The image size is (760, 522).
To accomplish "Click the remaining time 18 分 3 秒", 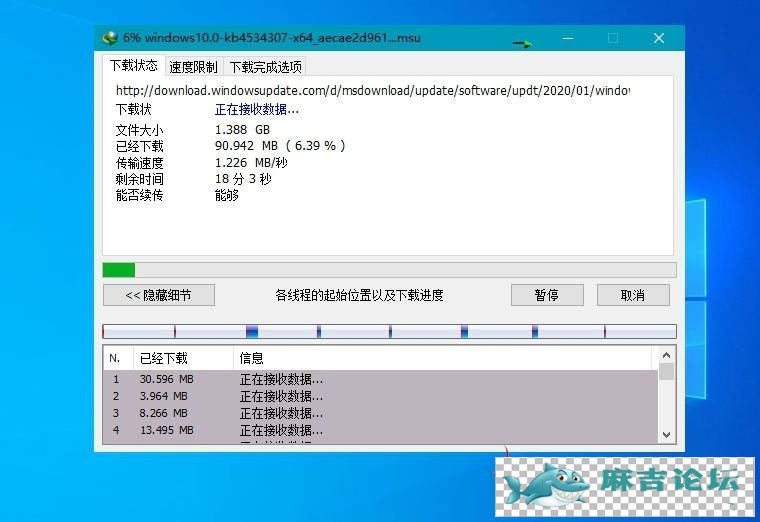I will coord(243,179).
